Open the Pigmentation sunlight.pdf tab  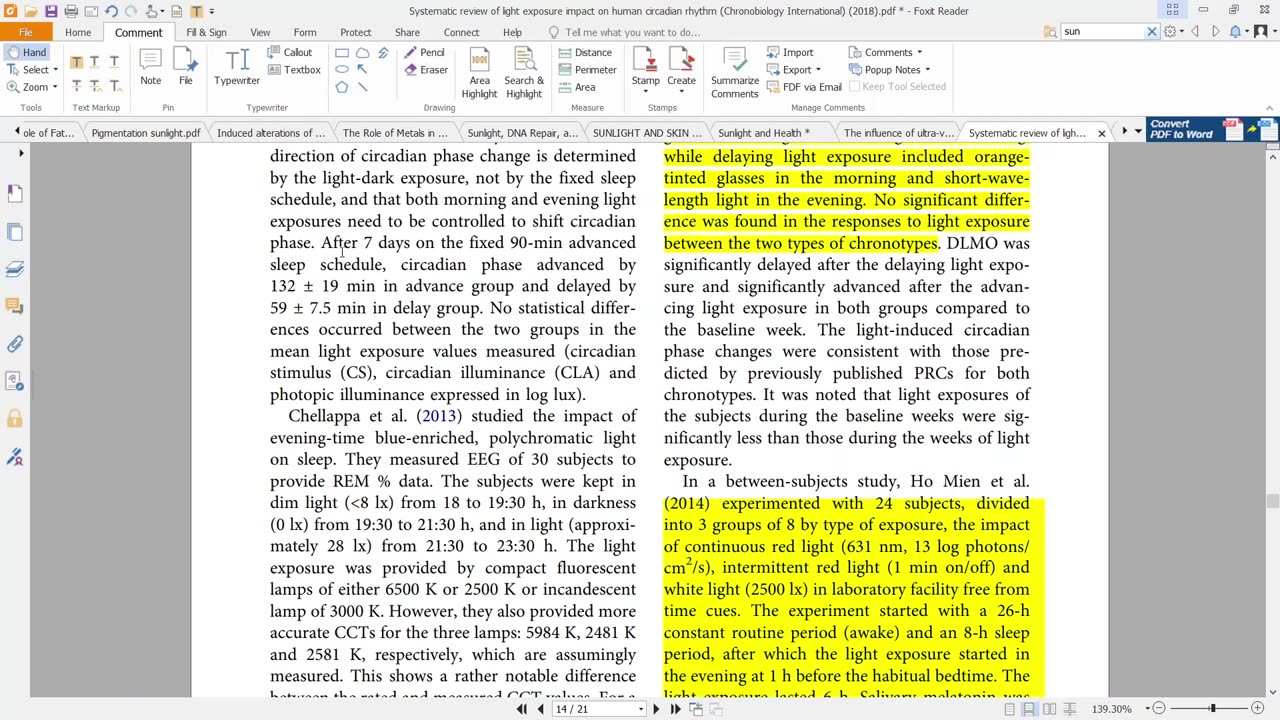[x=145, y=133]
